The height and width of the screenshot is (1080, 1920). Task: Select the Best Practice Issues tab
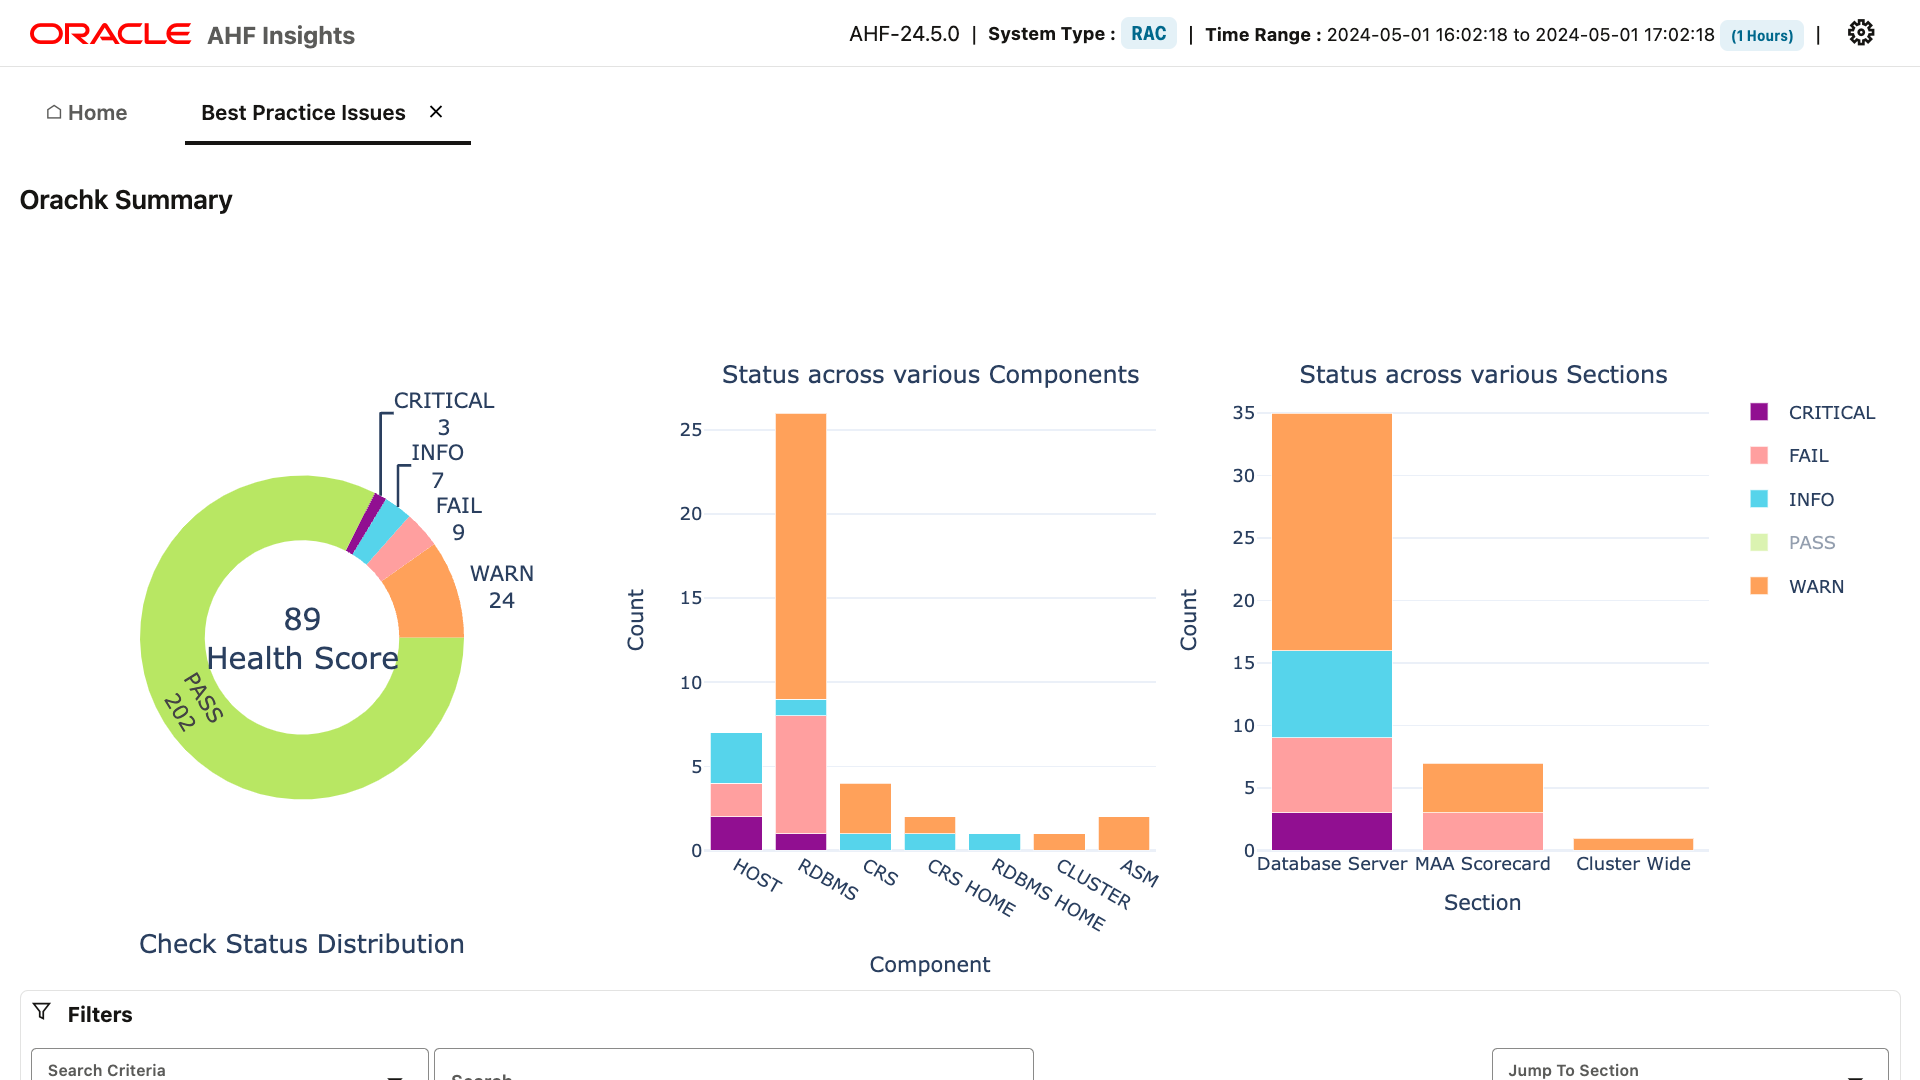(301, 112)
